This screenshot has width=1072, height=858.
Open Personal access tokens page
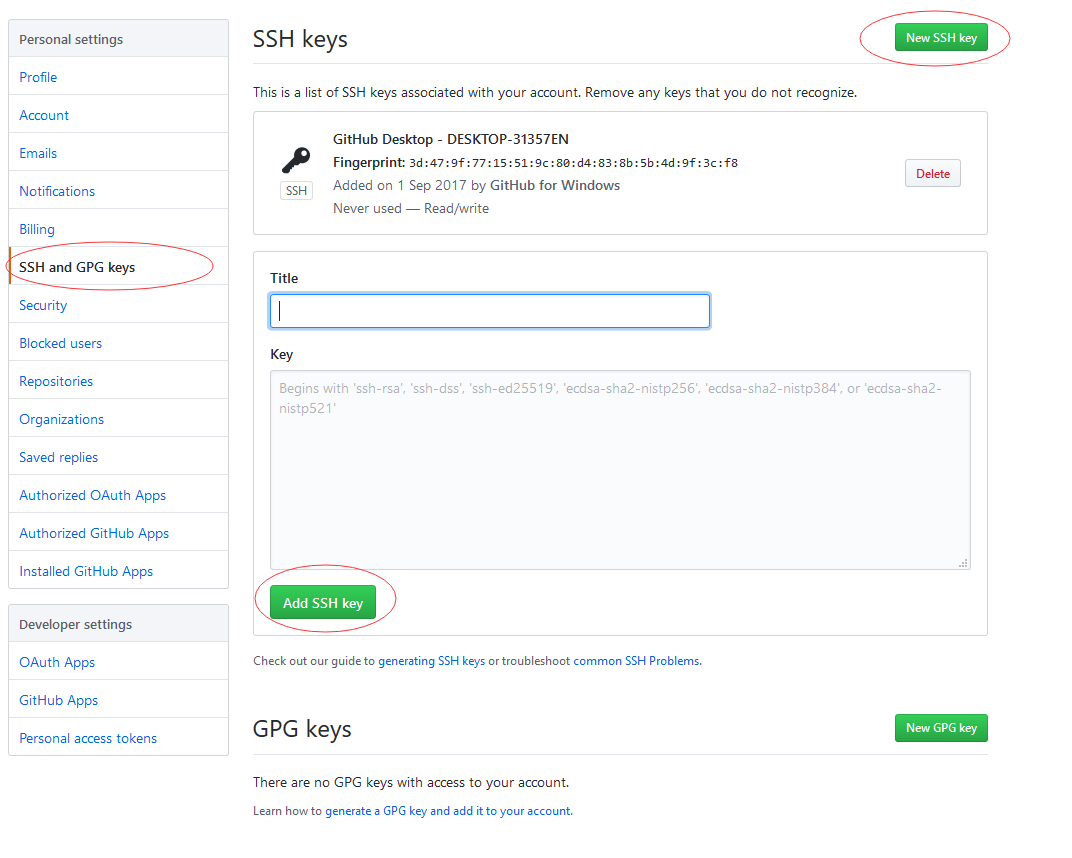[x=88, y=738]
